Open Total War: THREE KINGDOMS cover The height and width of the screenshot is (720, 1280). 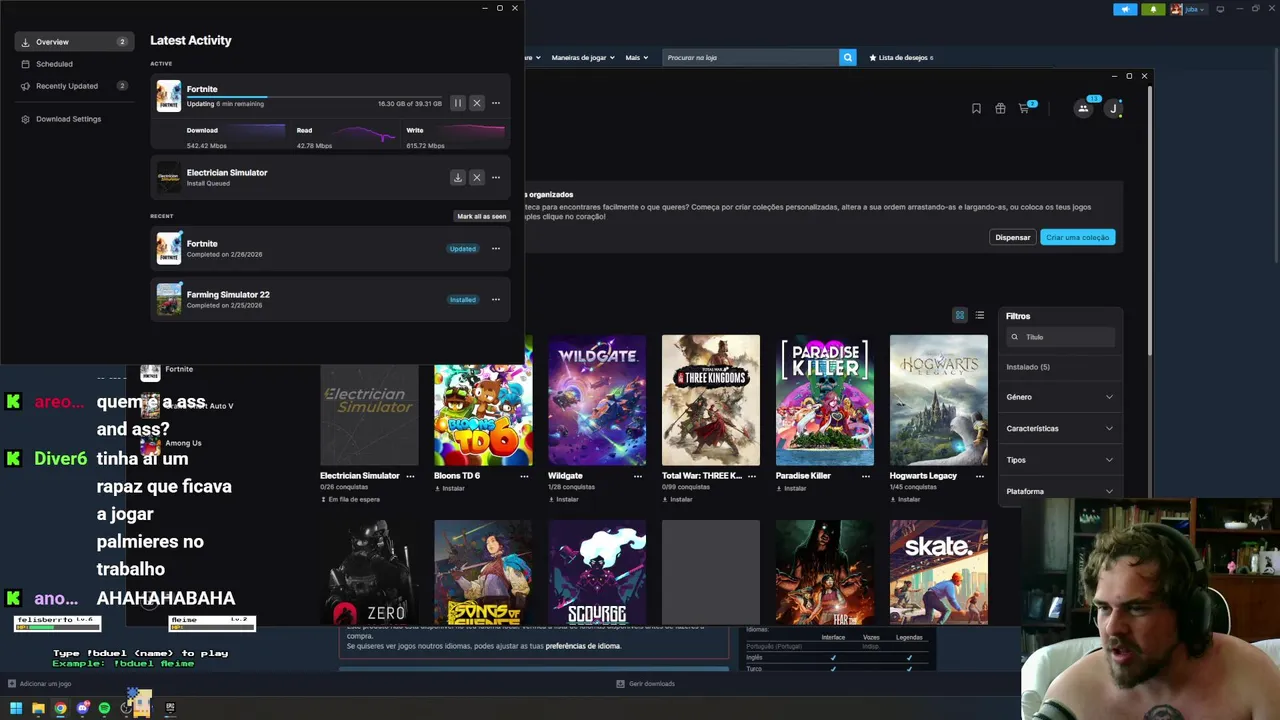711,400
